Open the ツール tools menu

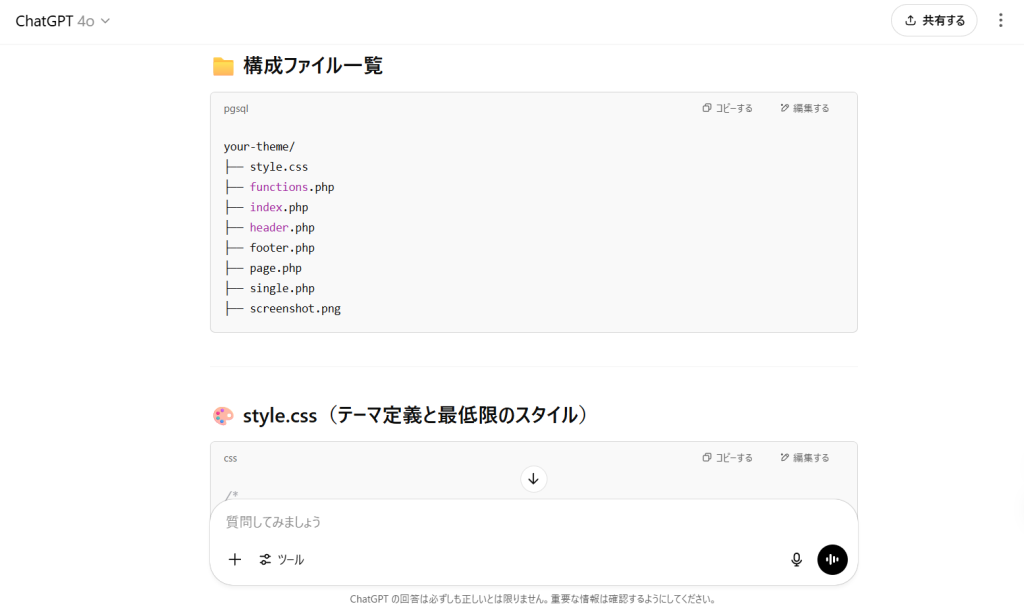[281, 560]
